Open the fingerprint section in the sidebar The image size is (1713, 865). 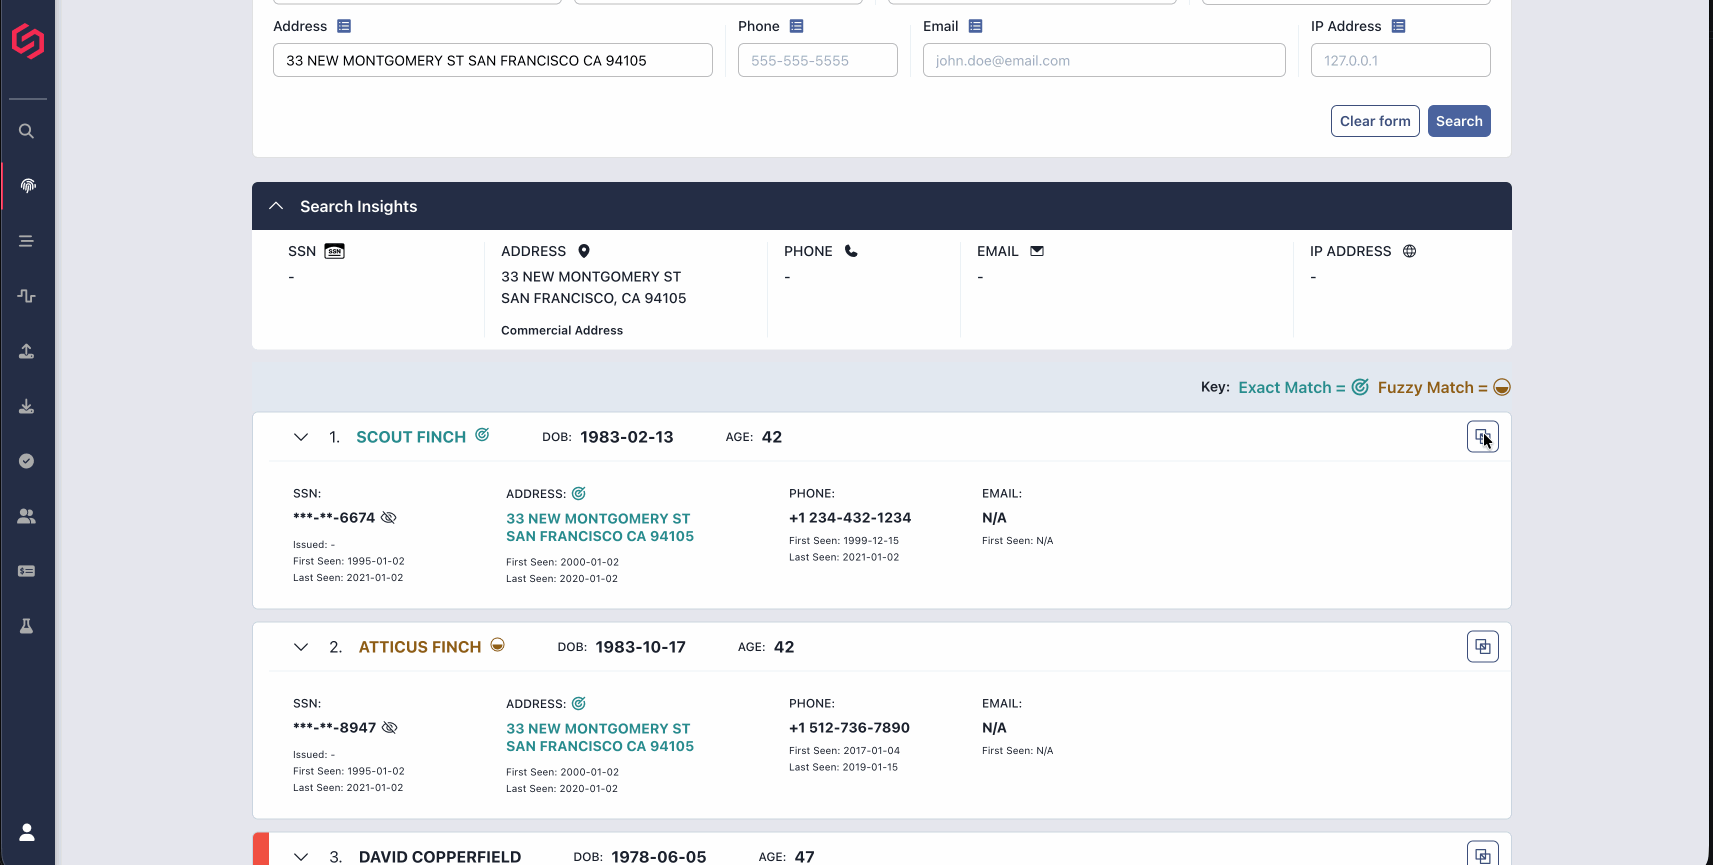(28, 186)
